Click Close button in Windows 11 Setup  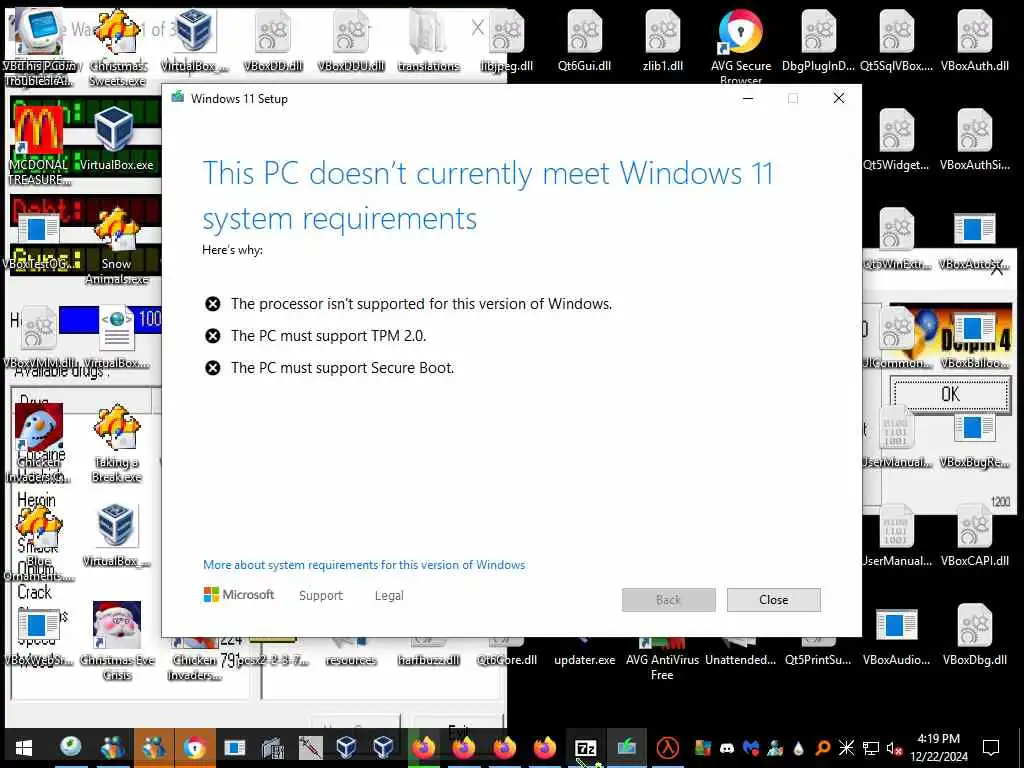(x=773, y=600)
